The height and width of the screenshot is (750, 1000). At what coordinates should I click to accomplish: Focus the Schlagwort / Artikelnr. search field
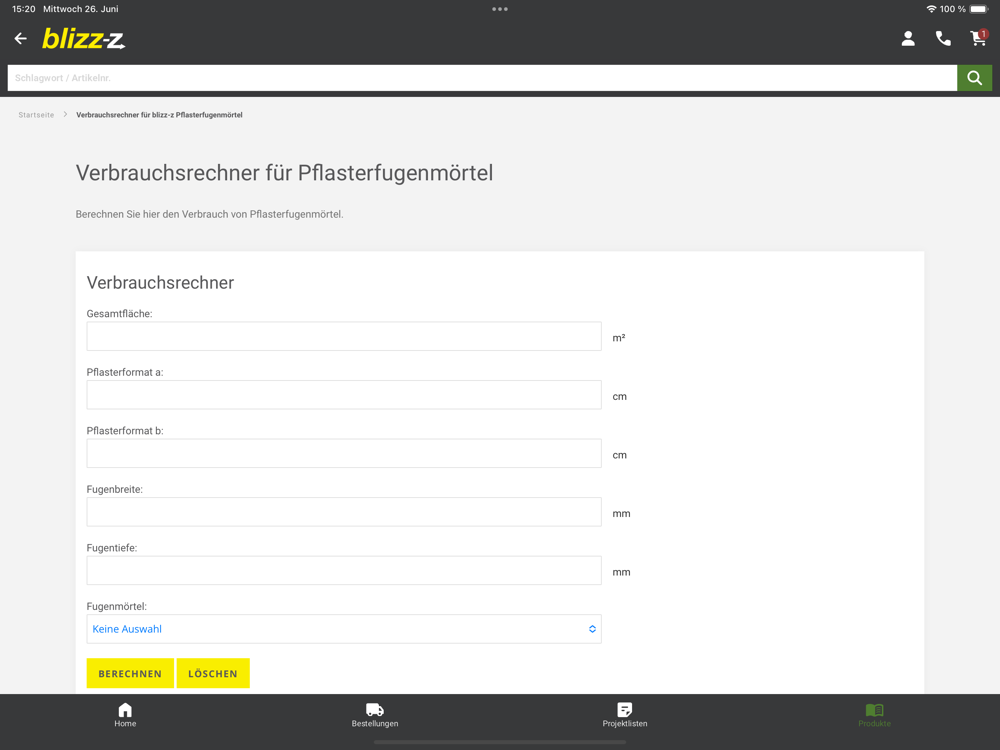pos(482,78)
